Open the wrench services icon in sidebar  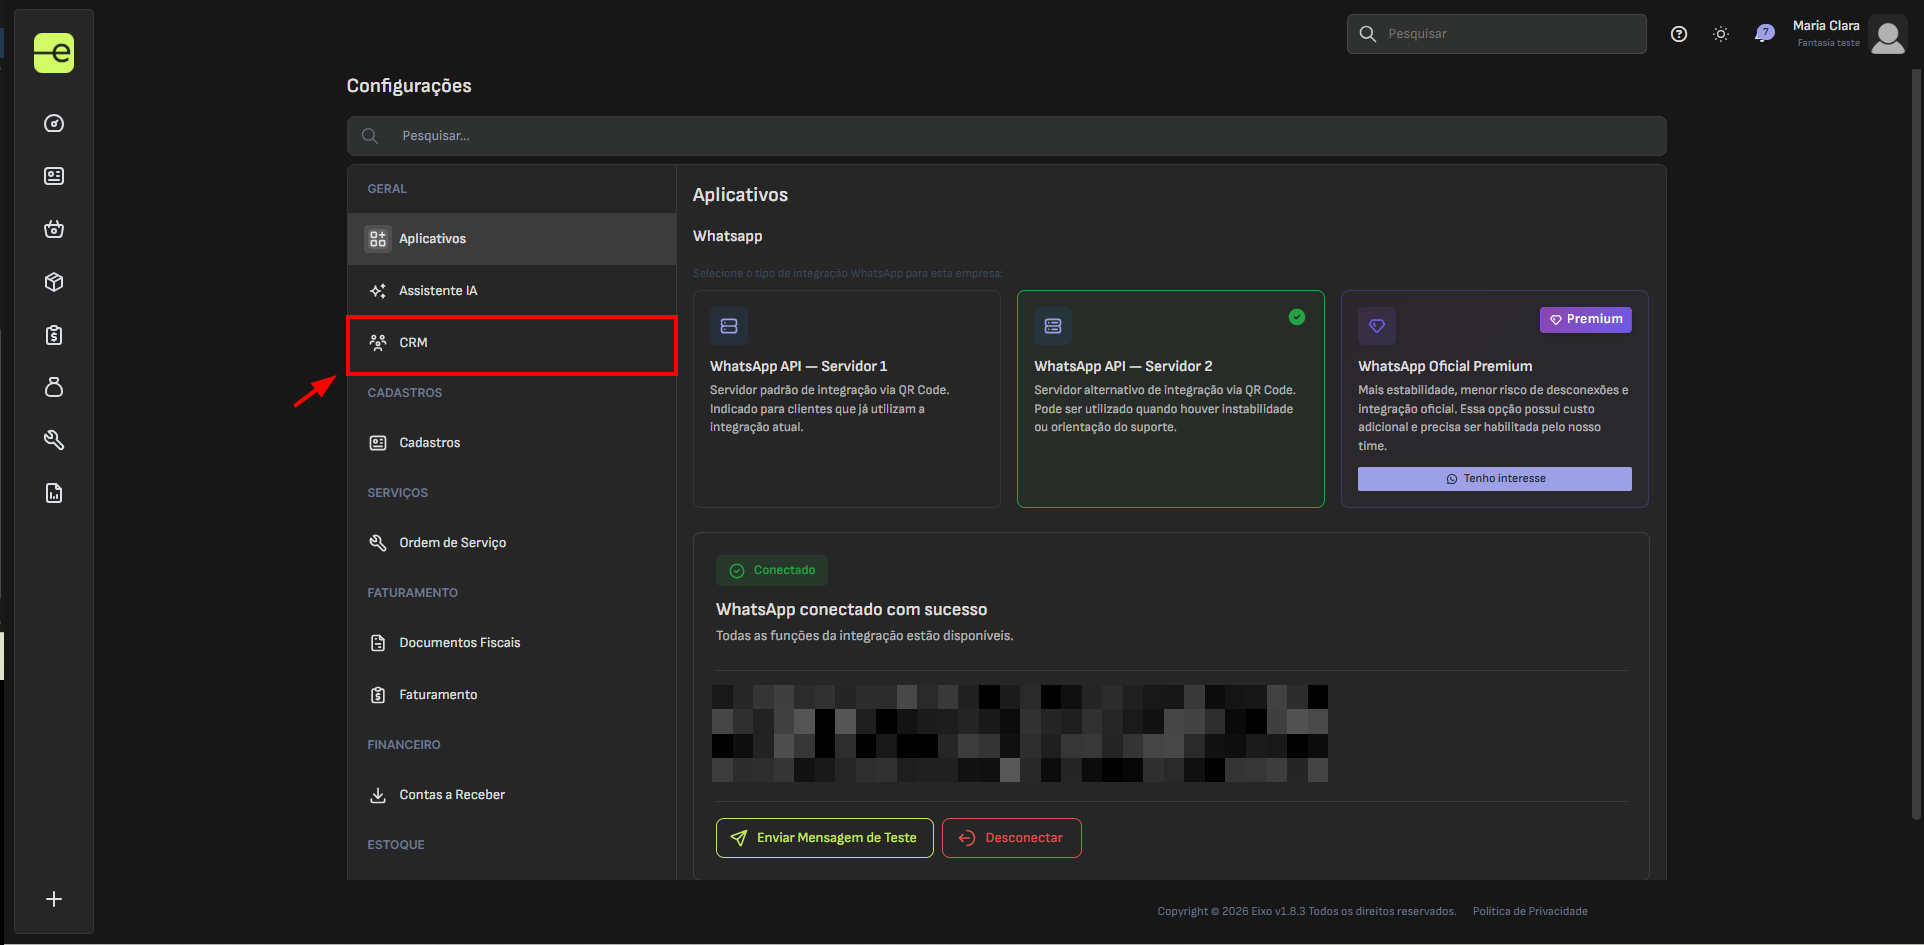[54, 440]
